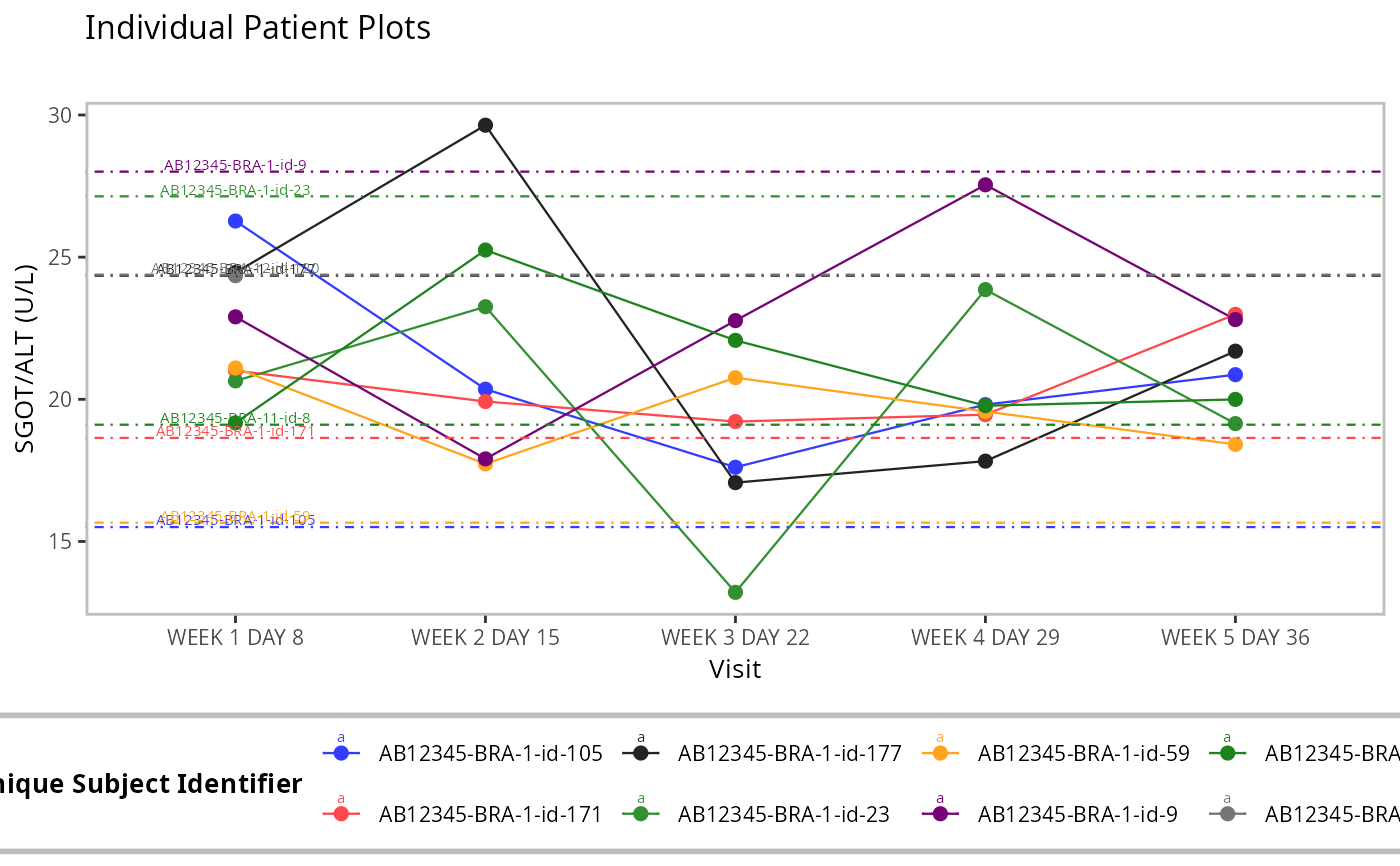Click the black legend marker for id-177

(x=640, y=753)
